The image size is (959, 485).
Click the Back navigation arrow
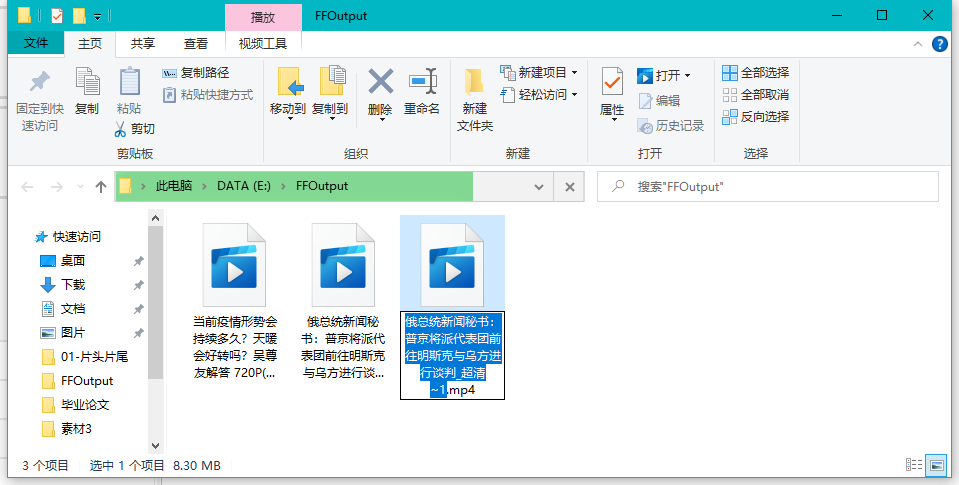point(27,187)
